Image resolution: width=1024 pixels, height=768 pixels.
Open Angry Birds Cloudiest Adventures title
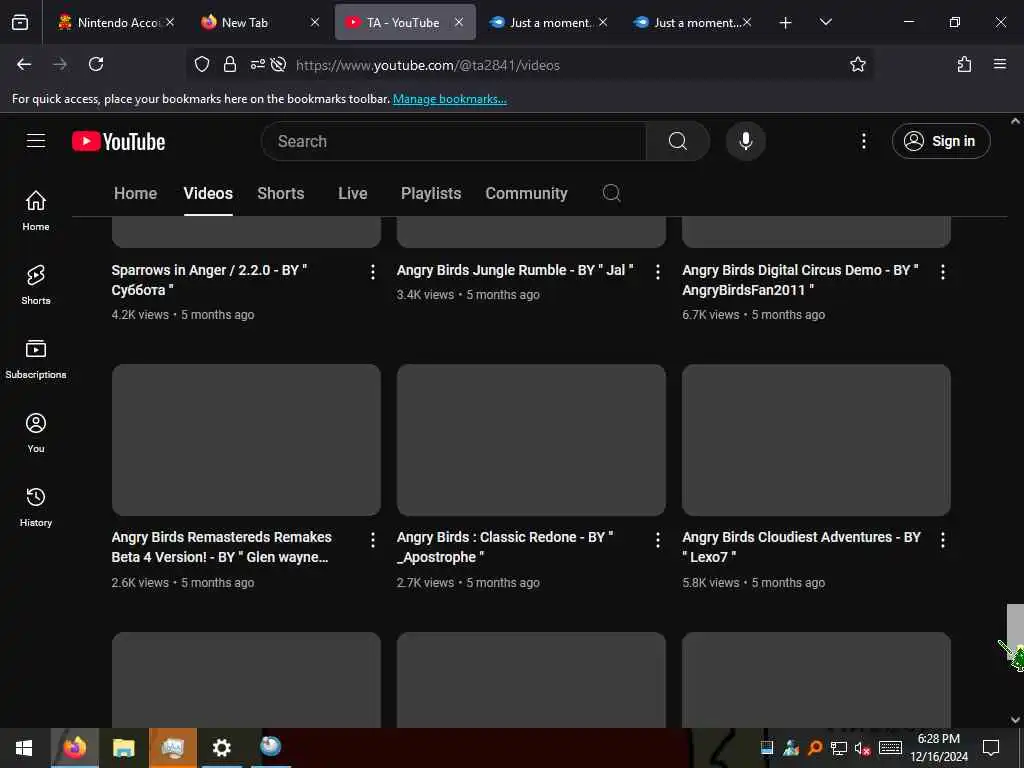tap(801, 547)
